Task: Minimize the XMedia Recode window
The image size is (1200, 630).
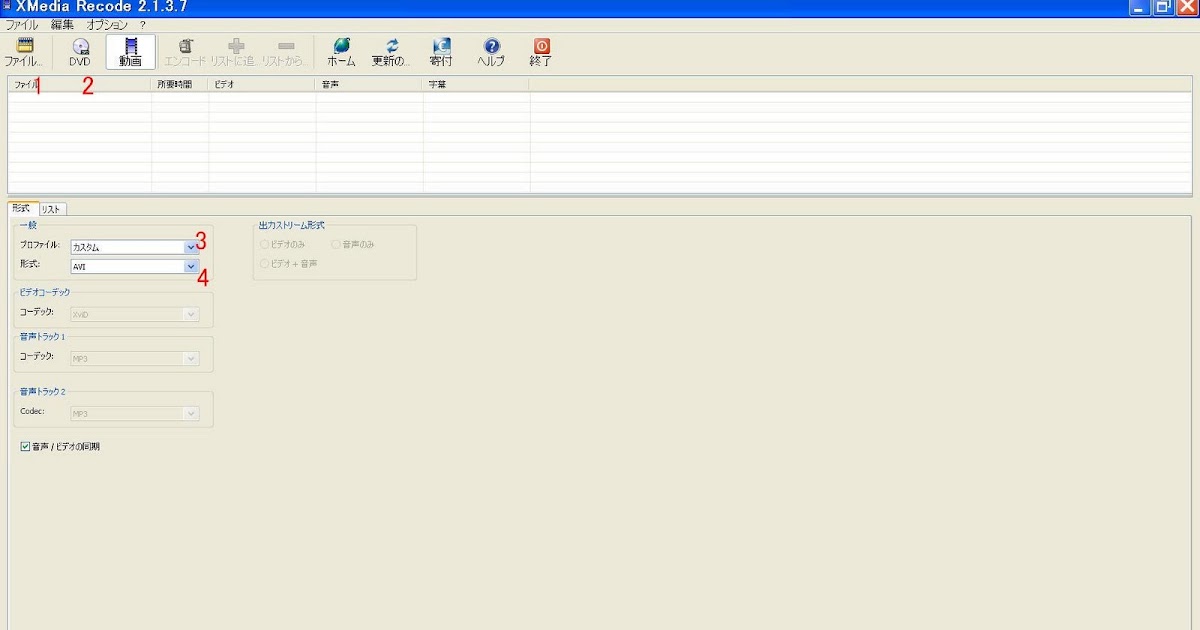Action: [x=1140, y=7]
